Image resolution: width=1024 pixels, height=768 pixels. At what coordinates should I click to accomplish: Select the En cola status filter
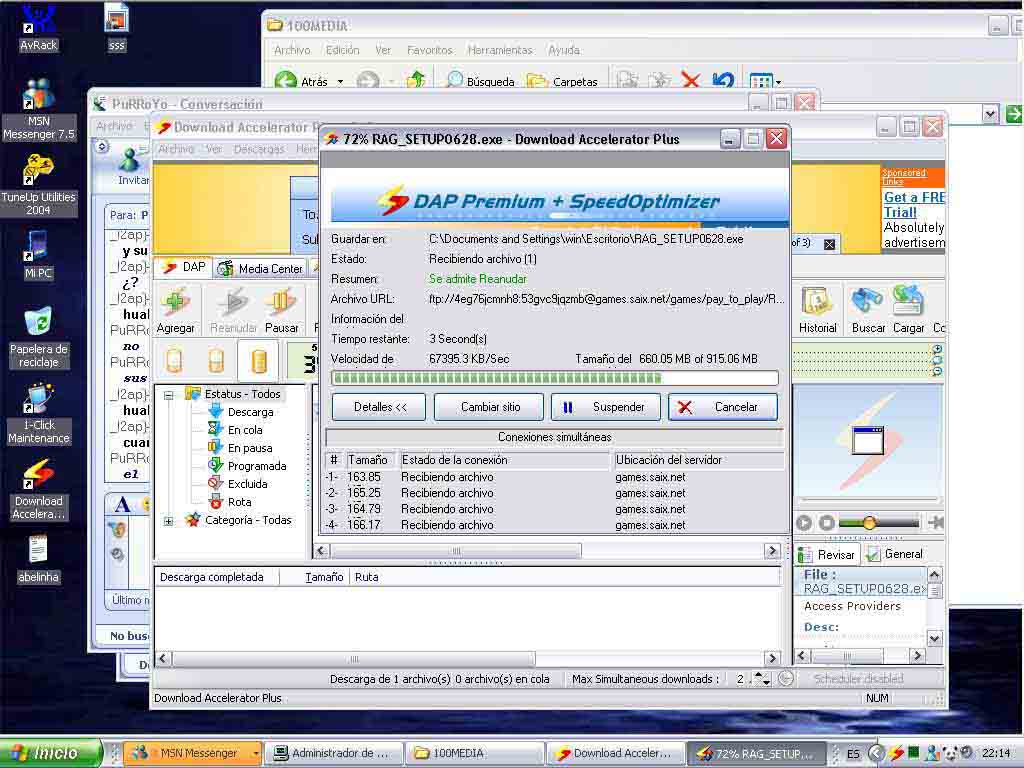click(x=235, y=430)
